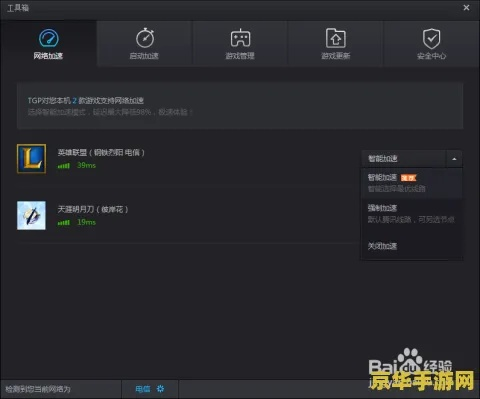Open the 安全中心 tab

(431, 44)
